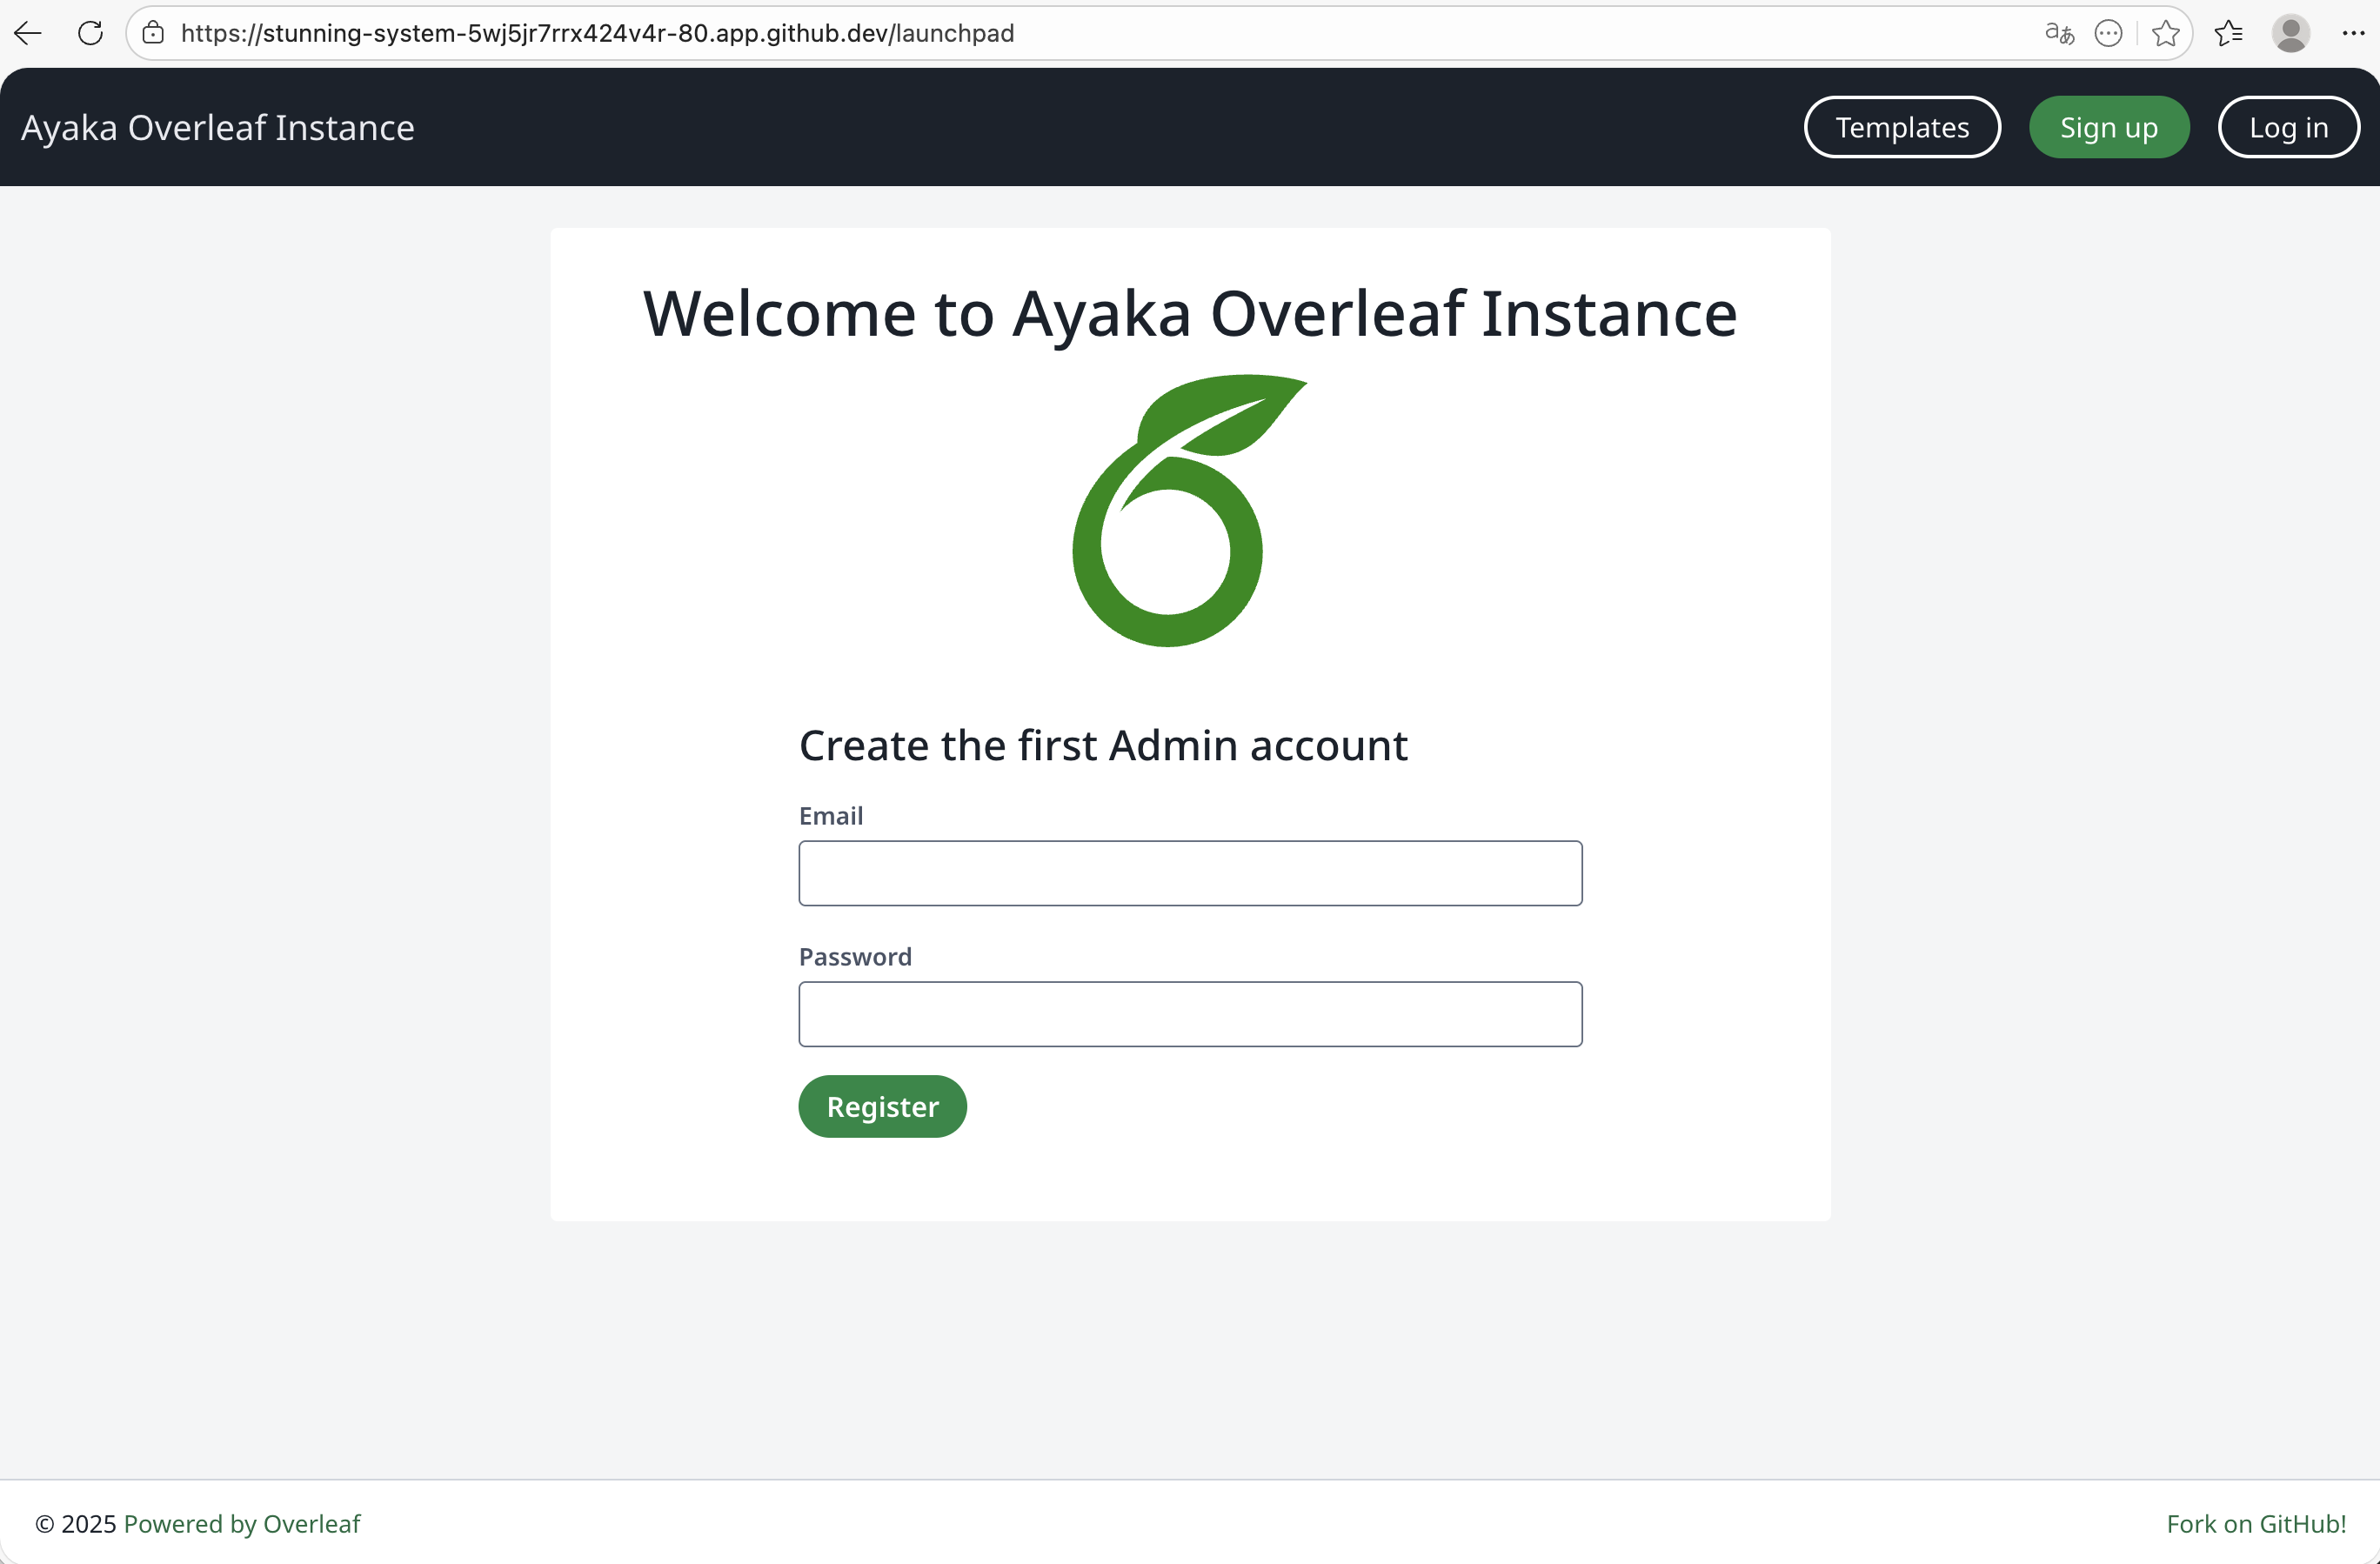Viewport: 2380px width, 1564px height.
Task: Follow the Fork on GitHub link
Action: [2255, 1523]
